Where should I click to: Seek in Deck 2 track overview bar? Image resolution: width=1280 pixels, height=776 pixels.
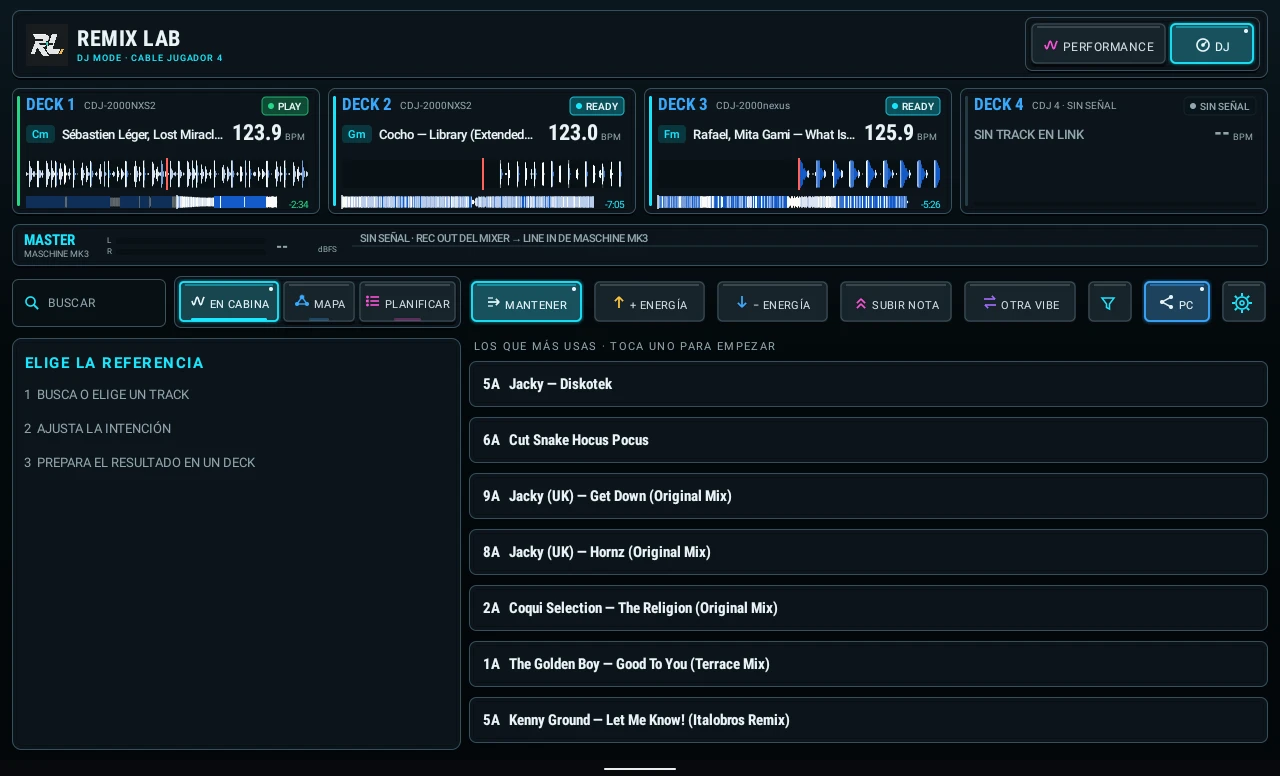point(470,202)
